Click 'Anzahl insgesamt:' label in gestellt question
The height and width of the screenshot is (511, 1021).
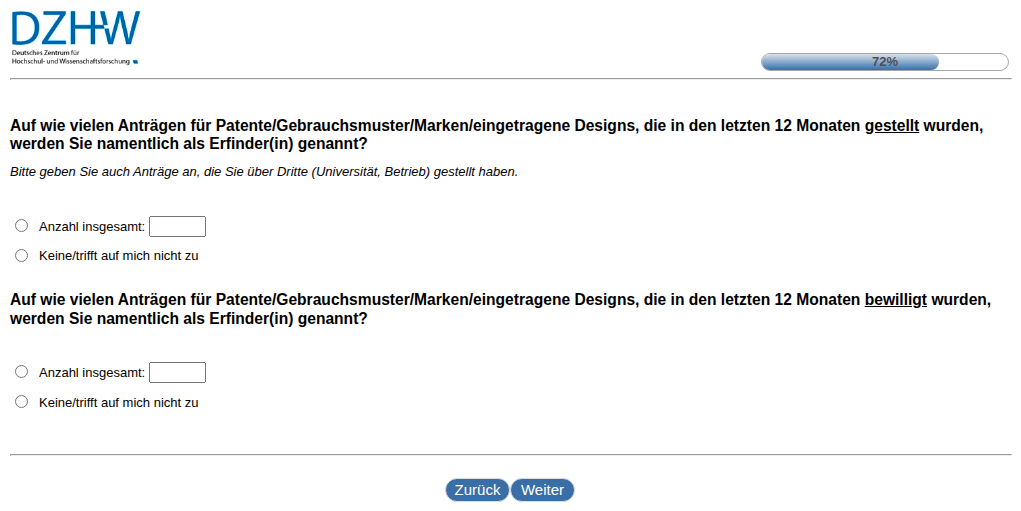coord(92,227)
